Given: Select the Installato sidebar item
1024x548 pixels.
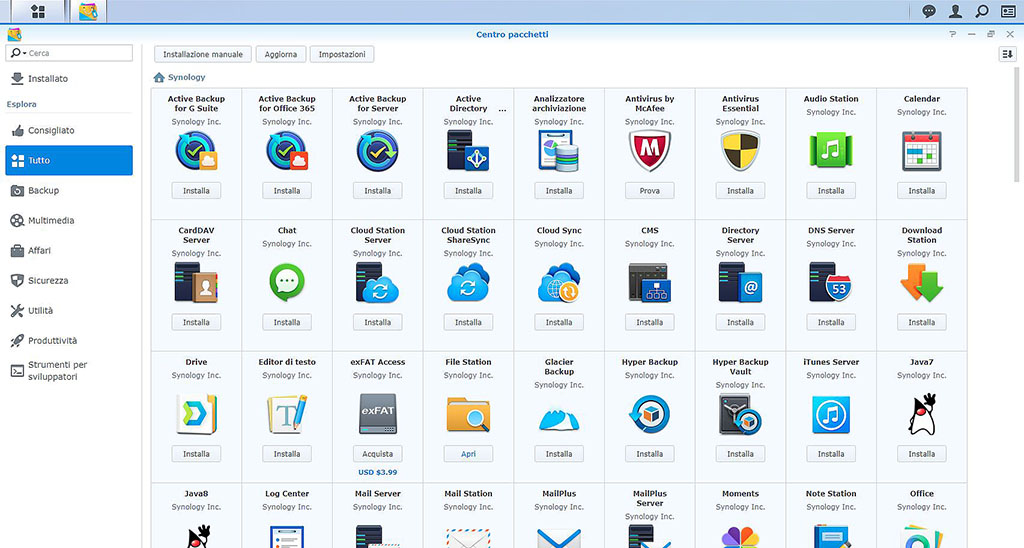Looking at the screenshot, I should pos(69,78).
